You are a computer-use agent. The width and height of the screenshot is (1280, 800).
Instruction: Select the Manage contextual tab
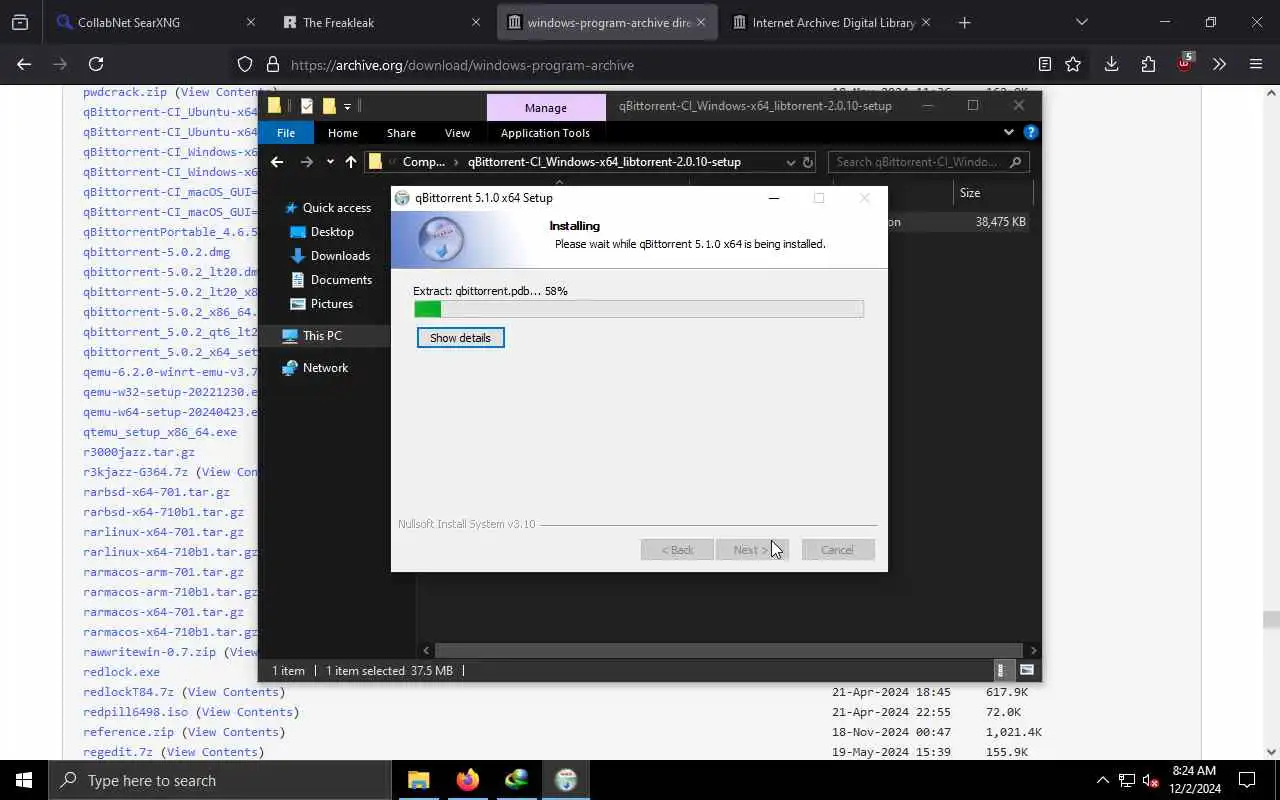pos(545,107)
